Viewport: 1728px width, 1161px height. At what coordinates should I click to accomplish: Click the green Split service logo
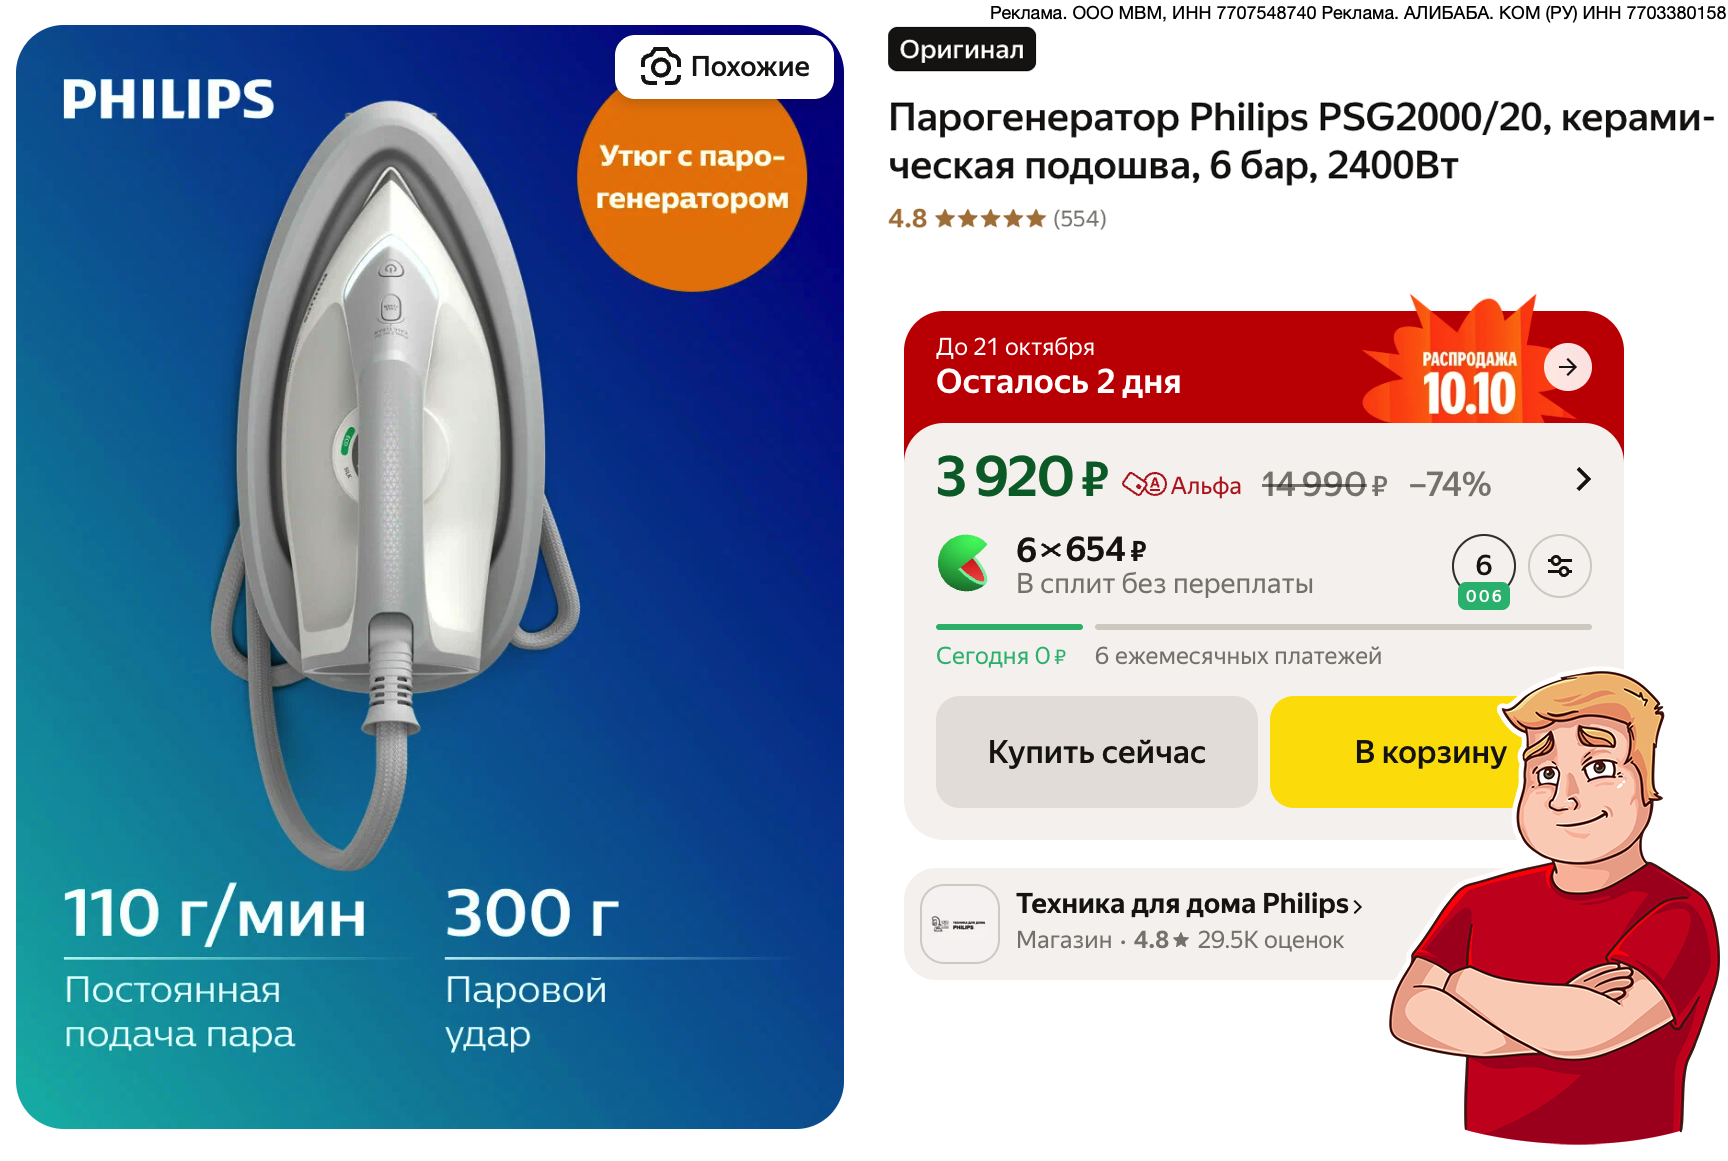[964, 563]
